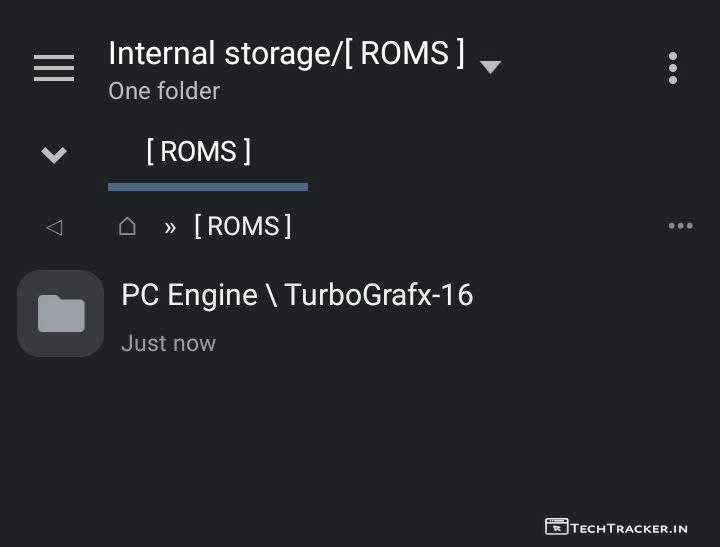Switch to the [ ROMS ] tab
The image size is (720, 547).
(x=198, y=152)
